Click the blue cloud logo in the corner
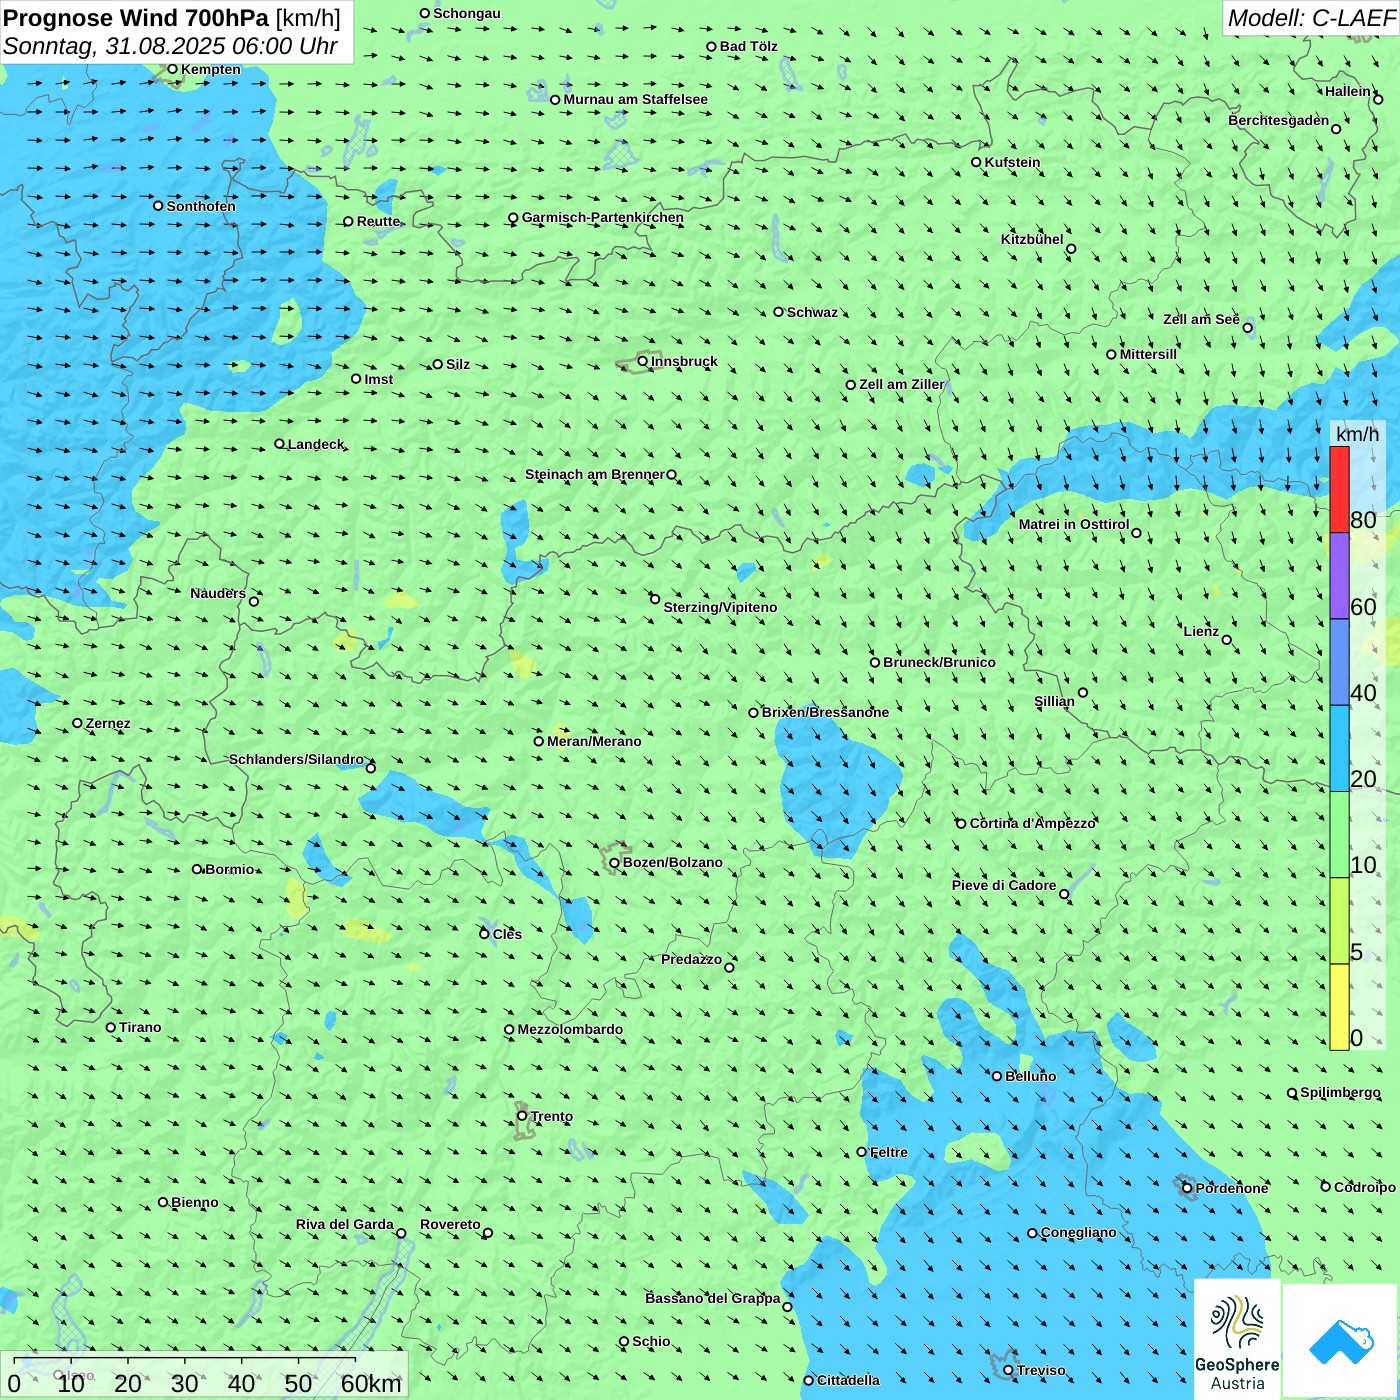The height and width of the screenshot is (1400, 1400). point(1340,1341)
